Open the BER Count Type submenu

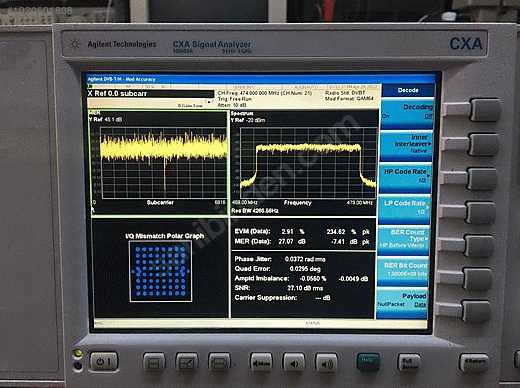403,240
